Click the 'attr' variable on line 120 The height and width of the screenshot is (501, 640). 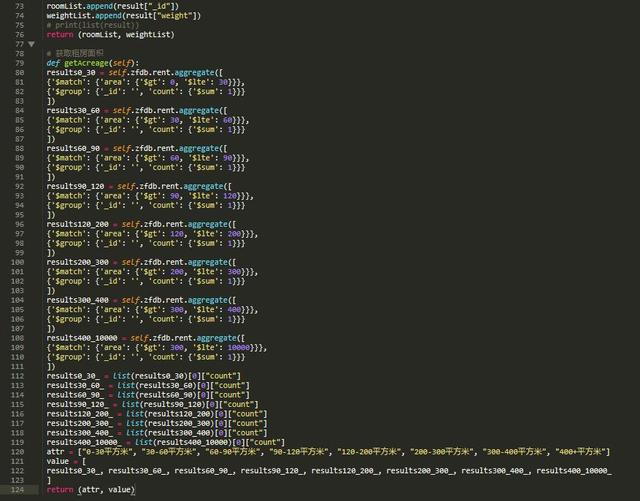coord(55,452)
